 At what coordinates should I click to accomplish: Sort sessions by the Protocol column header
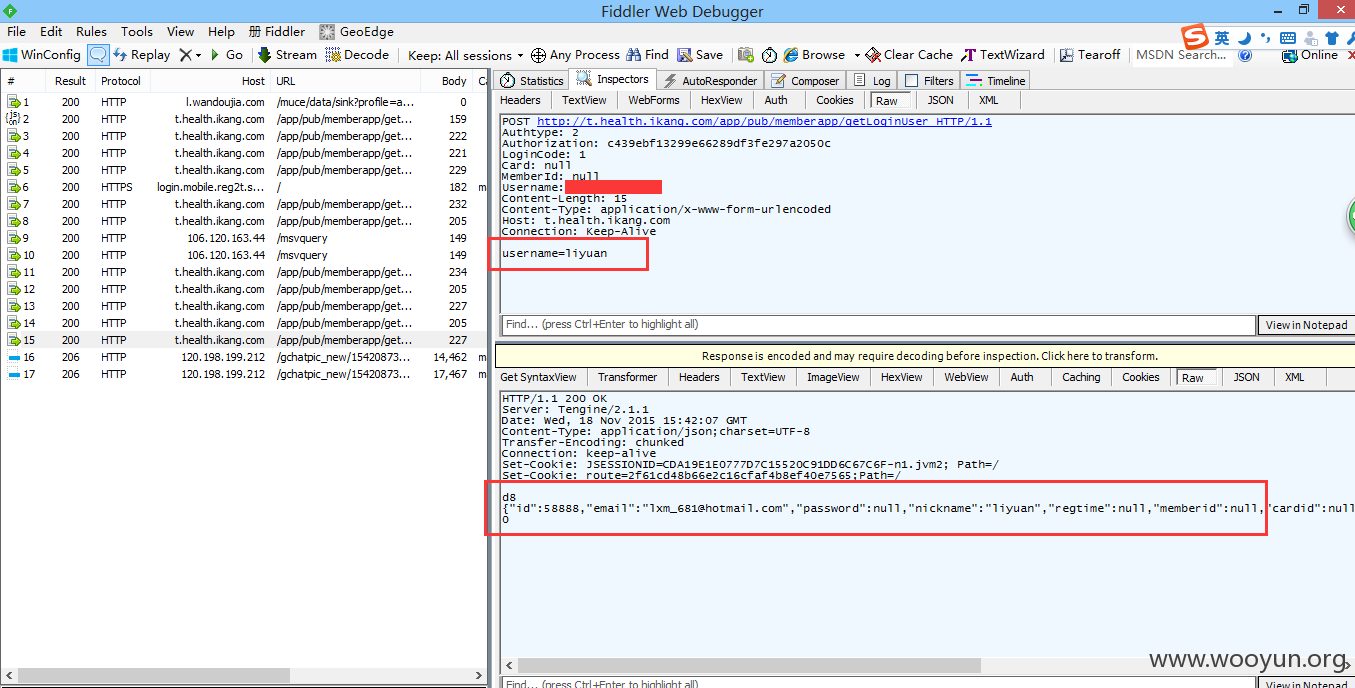tap(121, 81)
